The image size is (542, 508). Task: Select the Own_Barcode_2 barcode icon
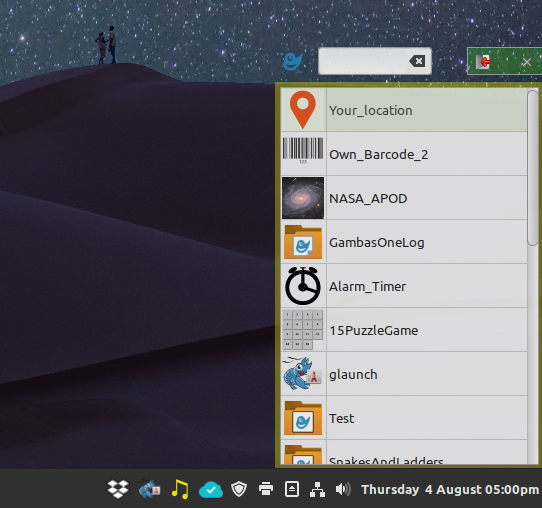(x=303, y=153)
